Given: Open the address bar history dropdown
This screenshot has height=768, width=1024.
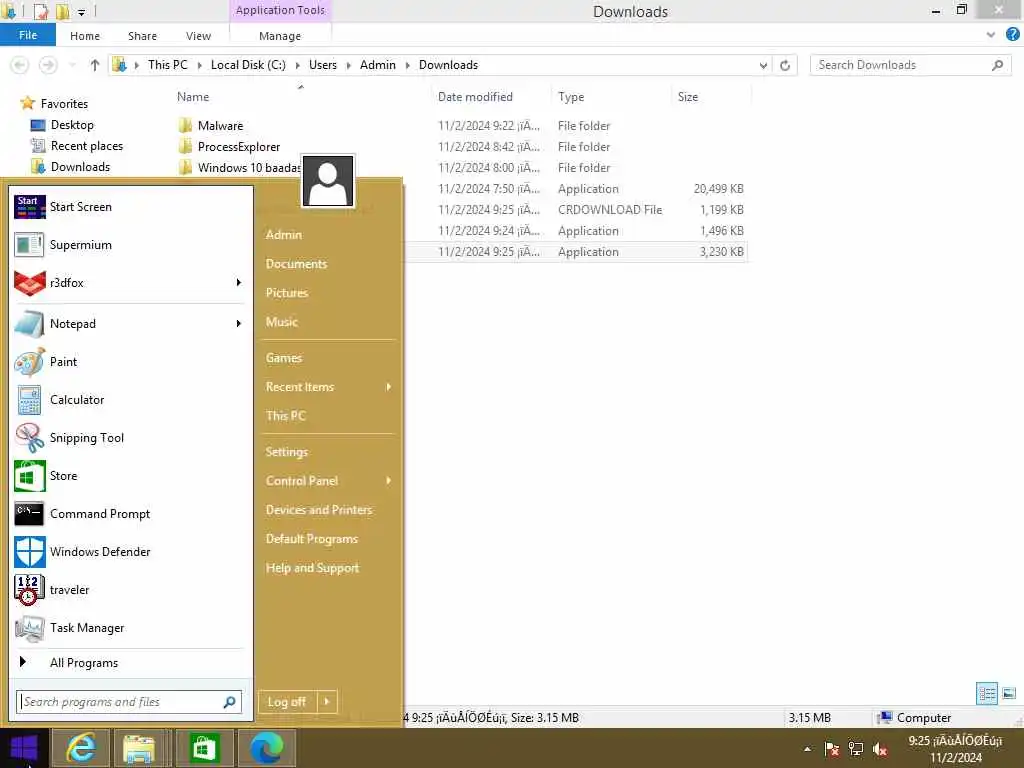Looking at the screenshot, I should [763, 65].
